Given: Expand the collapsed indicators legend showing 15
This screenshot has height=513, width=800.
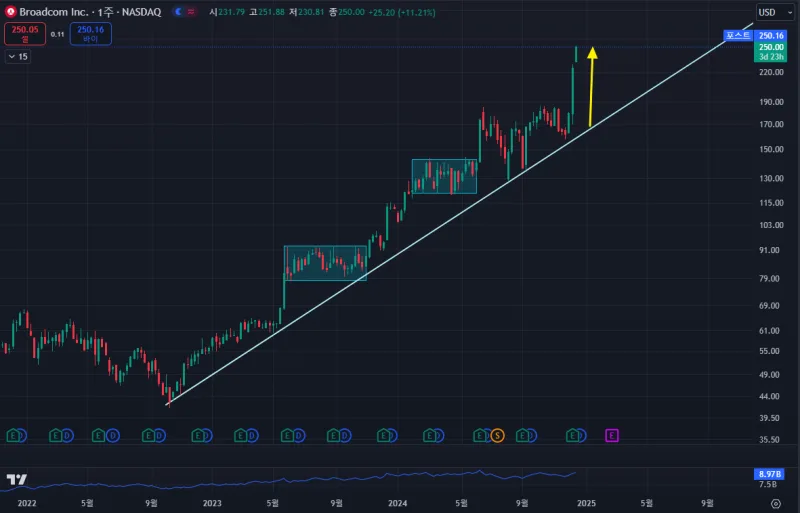Looking at the screenshot, I should [18, 57].
